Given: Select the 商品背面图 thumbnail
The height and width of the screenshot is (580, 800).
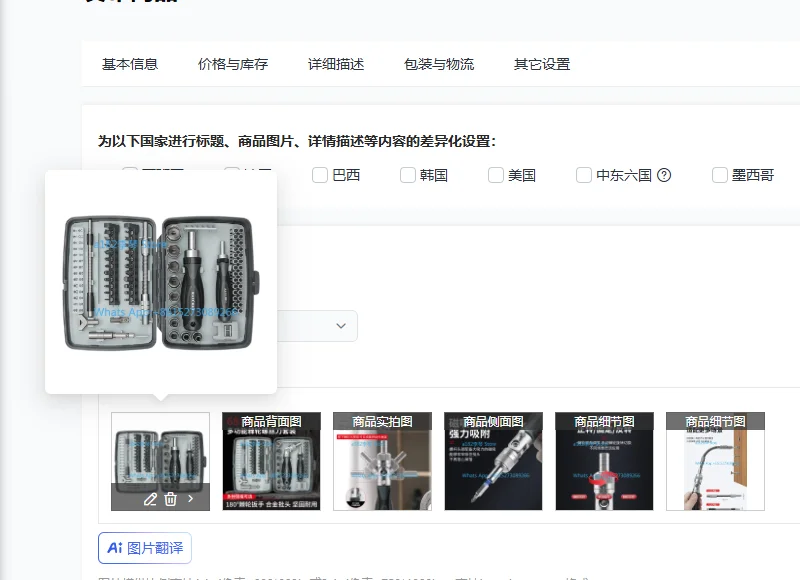Looking at the screenshot, I should [271, 461].
